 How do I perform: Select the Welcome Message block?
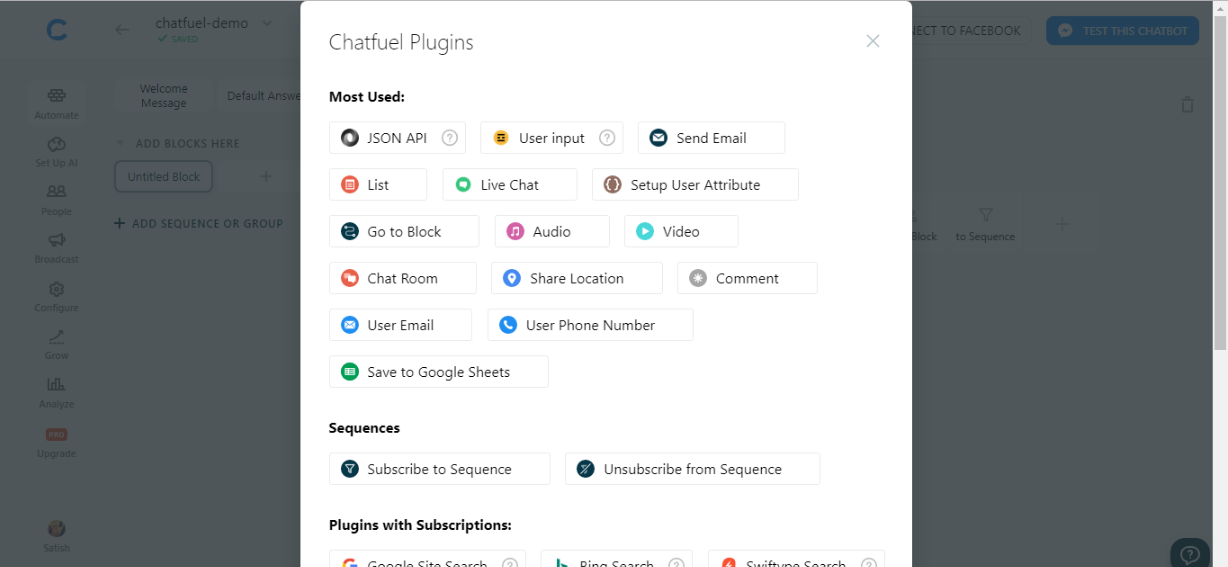click(163, 96)
